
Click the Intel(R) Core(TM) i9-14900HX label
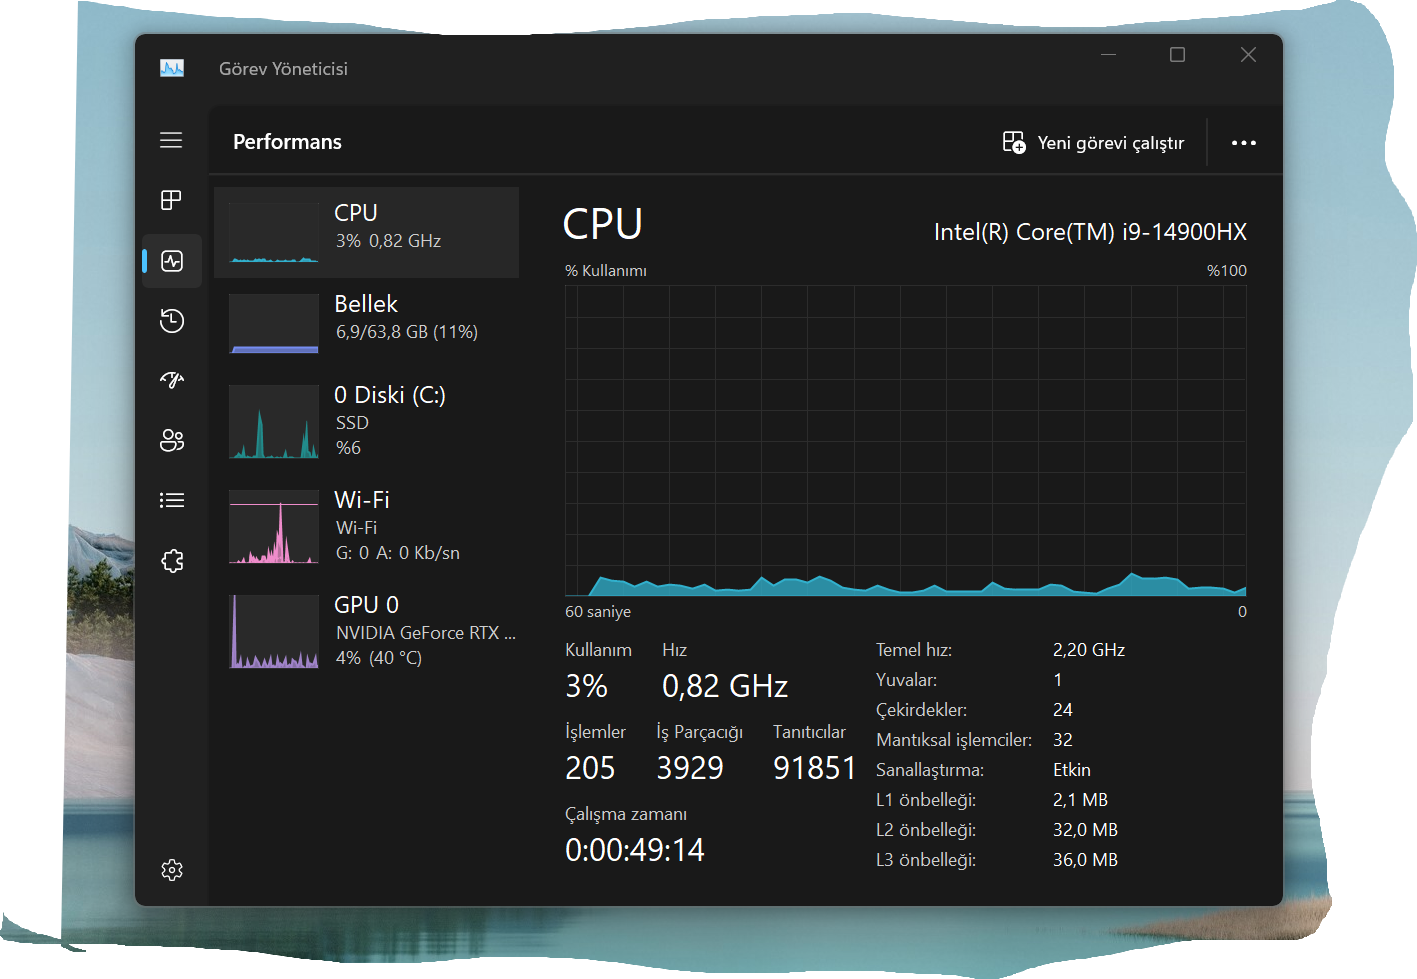tap(1090, 232)
